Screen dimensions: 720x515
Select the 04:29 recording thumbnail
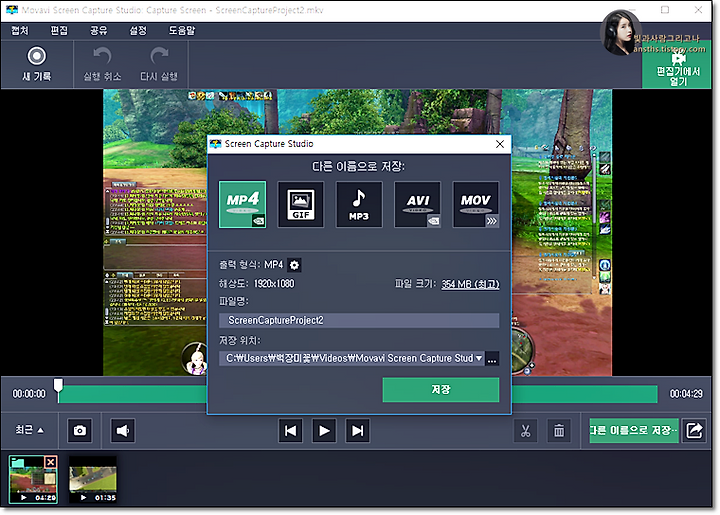(33, 480)
